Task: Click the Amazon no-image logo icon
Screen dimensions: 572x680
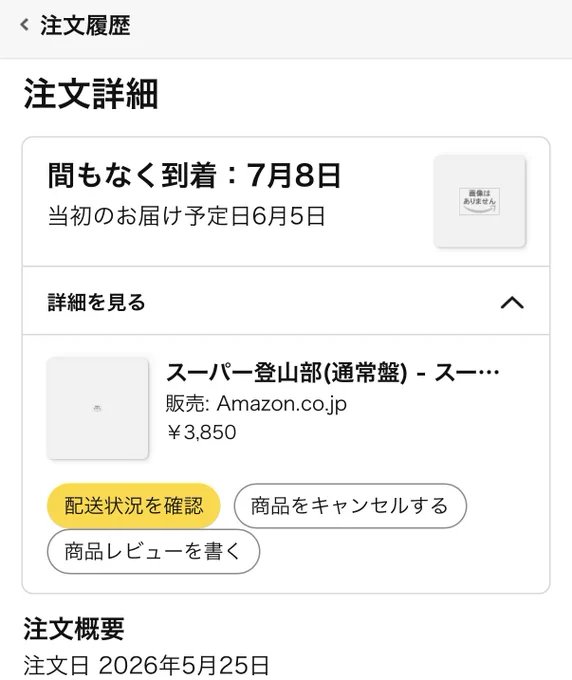Action: click(480, 201)
